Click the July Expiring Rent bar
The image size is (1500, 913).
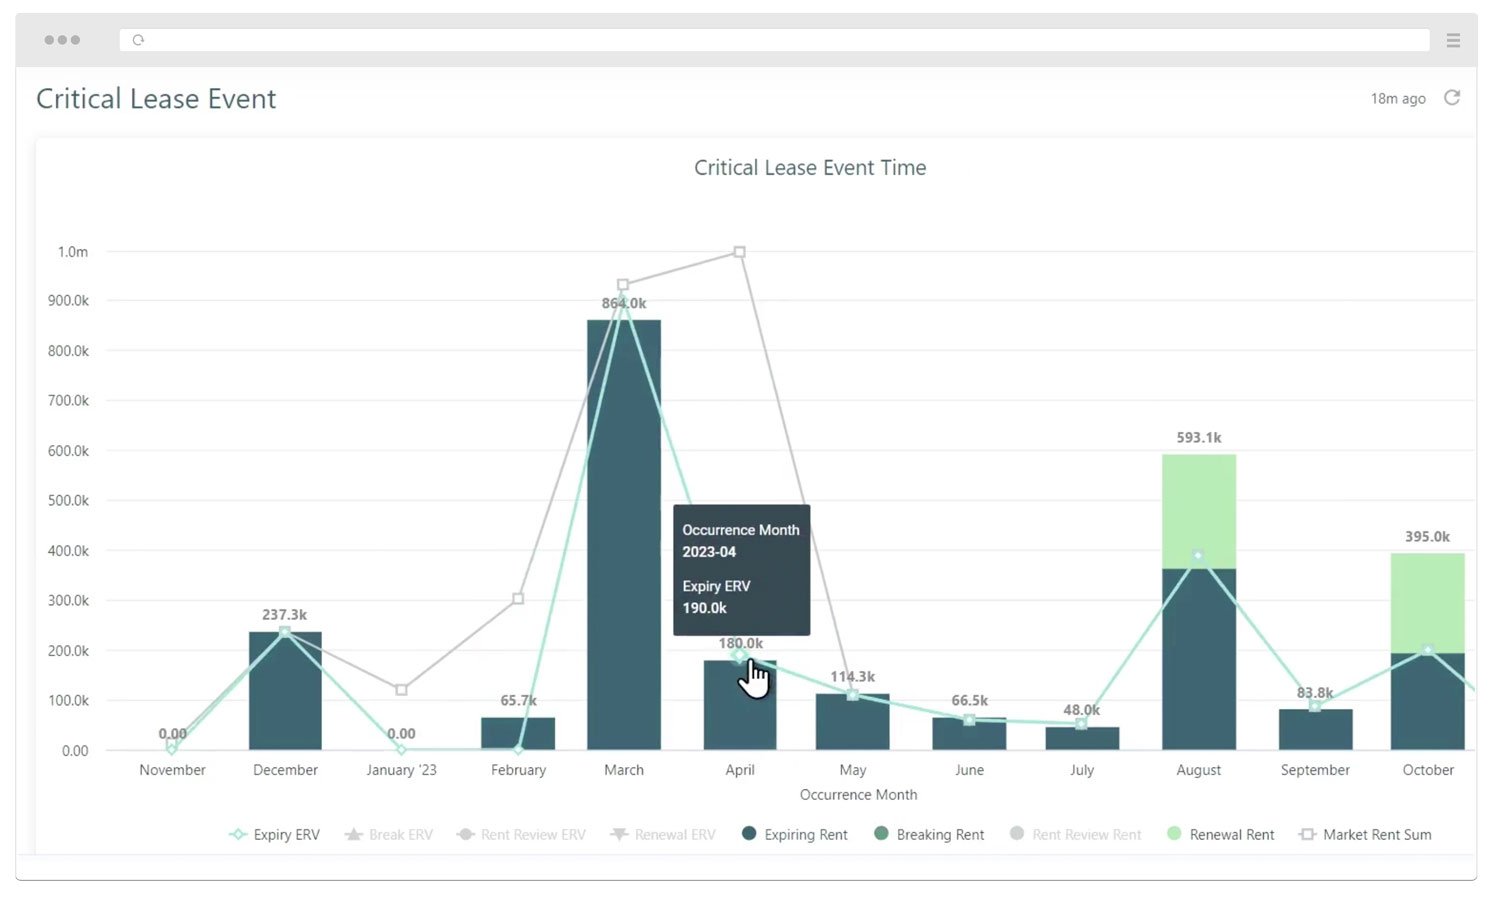[1082, 738]
